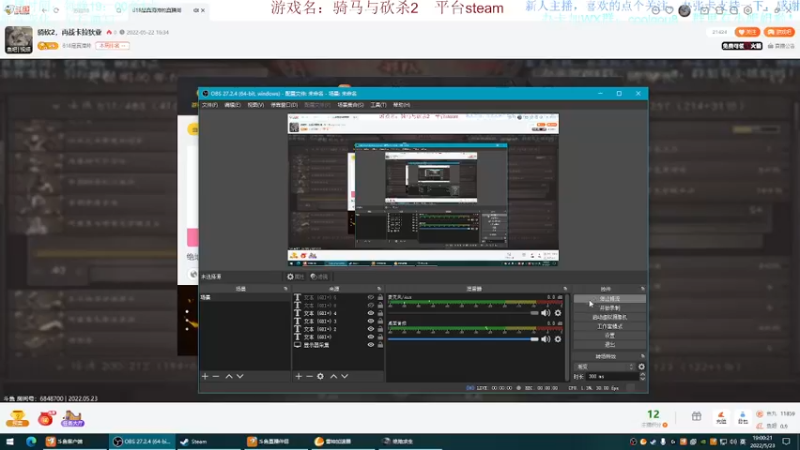Click the orange 关注 follow button in Douyu
Image resolution: width=800 pixels, height=450 pixels.
coord(747,32)
